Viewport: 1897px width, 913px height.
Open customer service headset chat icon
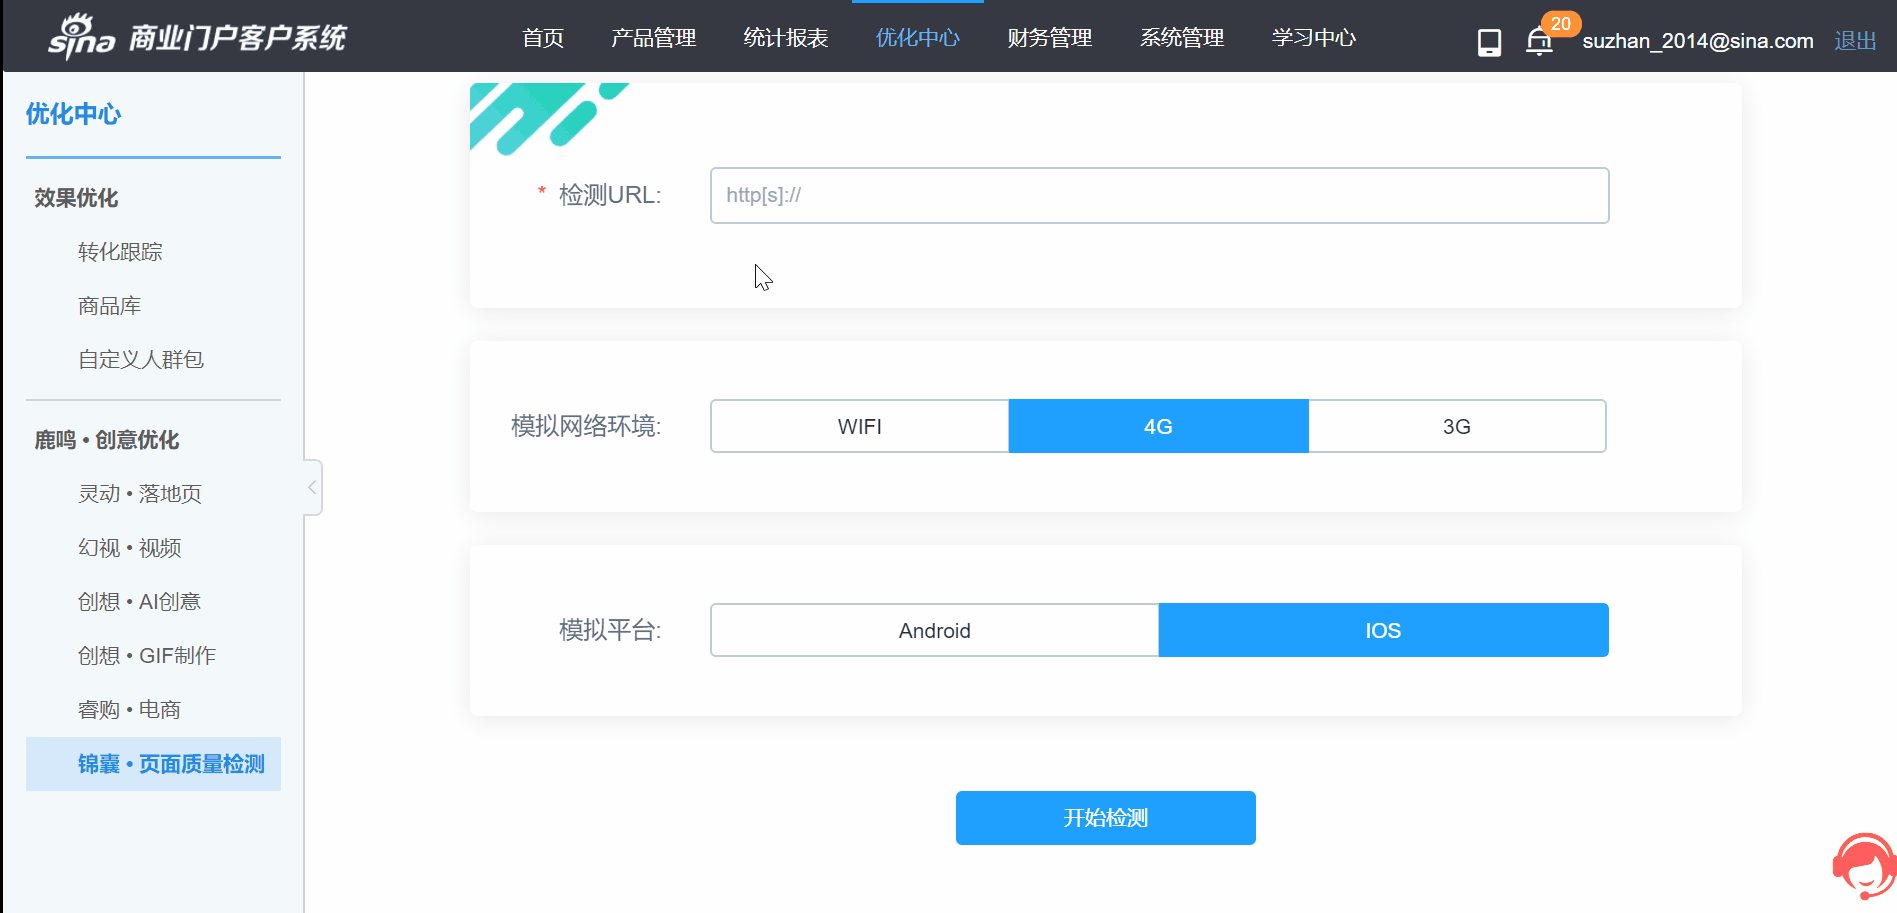1863,867
